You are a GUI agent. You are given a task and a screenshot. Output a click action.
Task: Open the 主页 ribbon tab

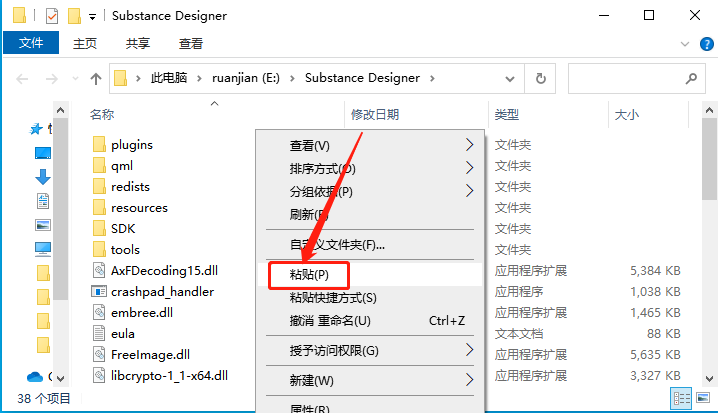(85, 43)
